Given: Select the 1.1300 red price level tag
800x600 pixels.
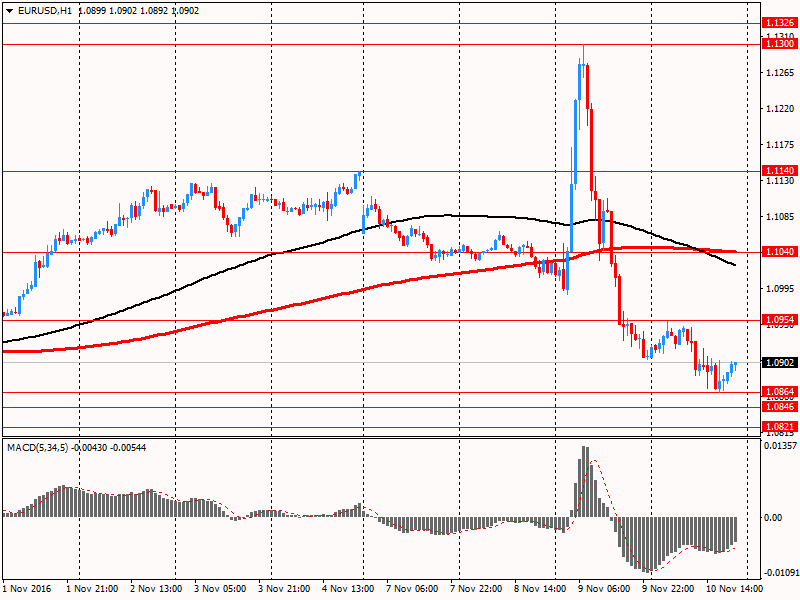Looking at the screenshot, I should [x=778, y=44].
